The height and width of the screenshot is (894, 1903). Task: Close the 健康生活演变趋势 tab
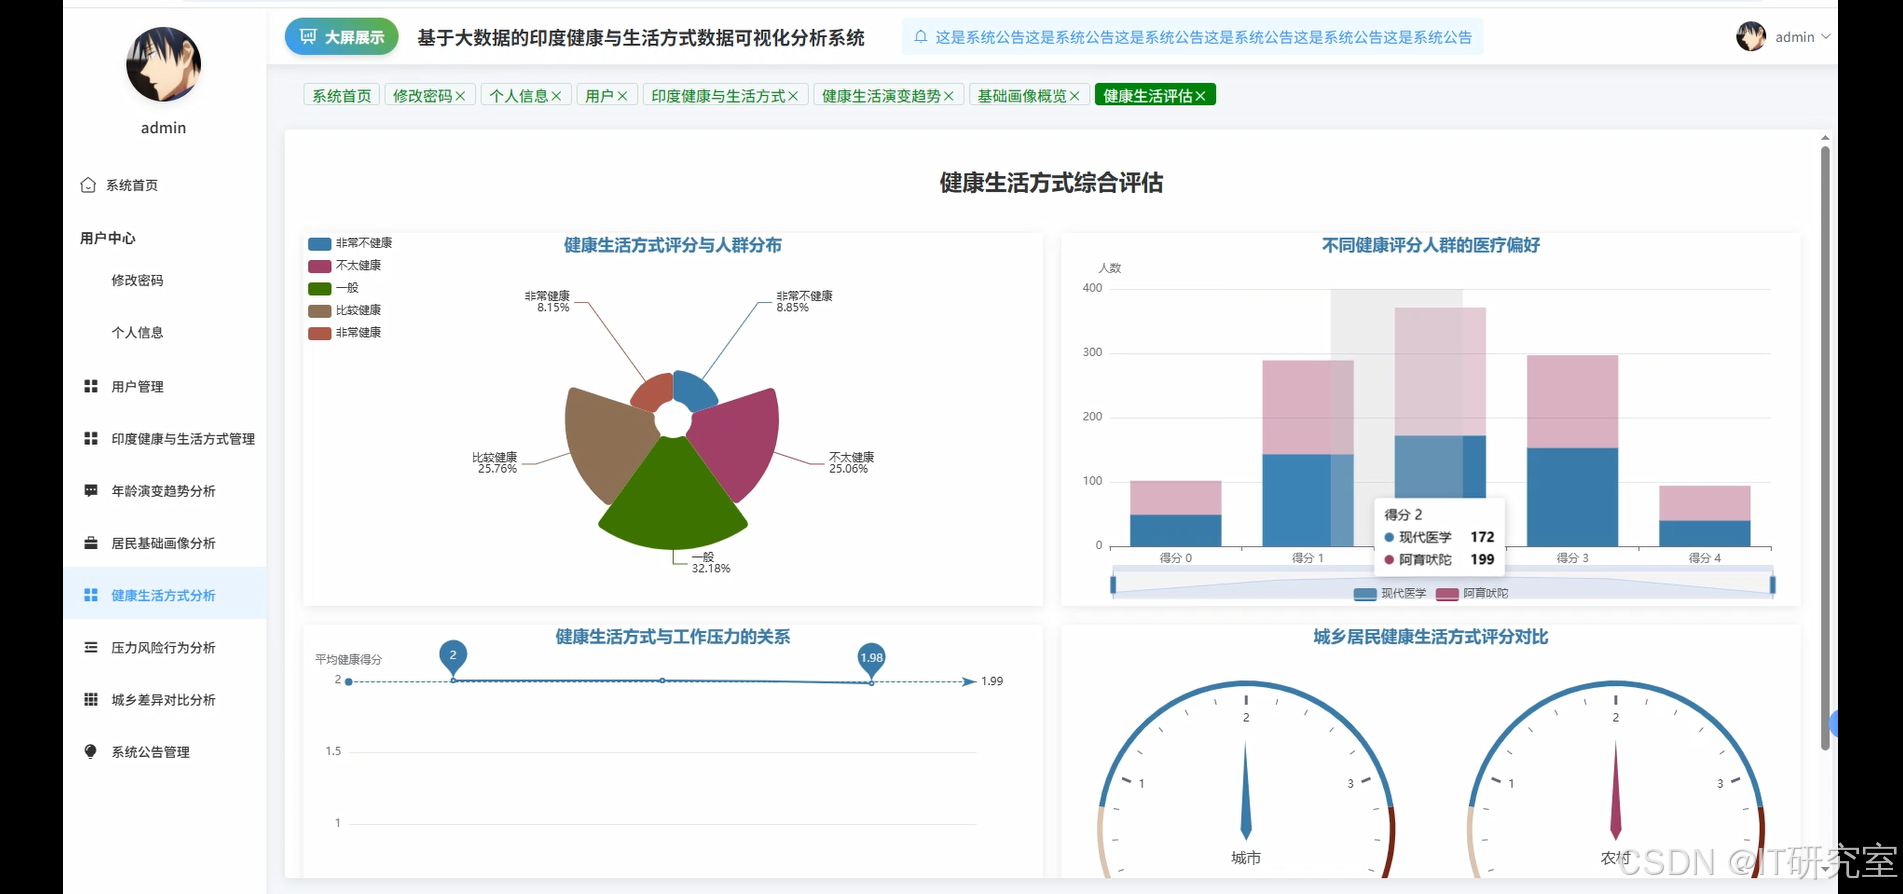click(x=949, y=96)
